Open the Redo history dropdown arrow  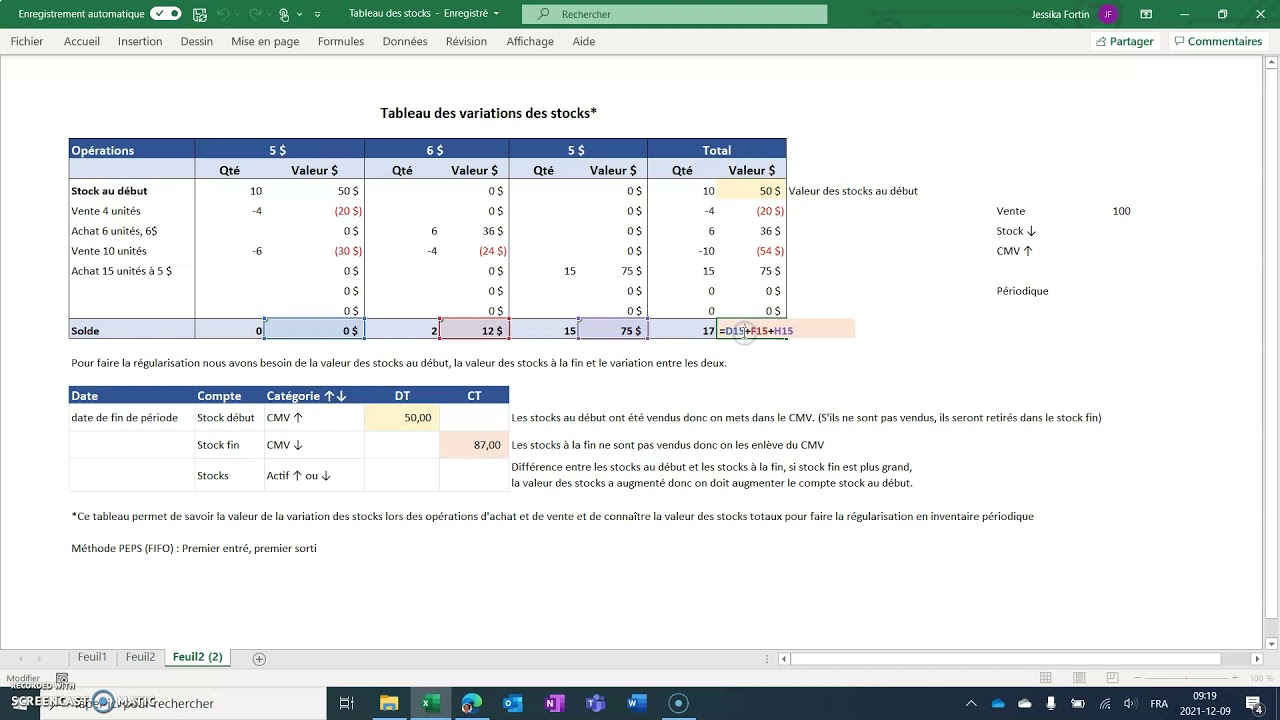tap(268, 15)
